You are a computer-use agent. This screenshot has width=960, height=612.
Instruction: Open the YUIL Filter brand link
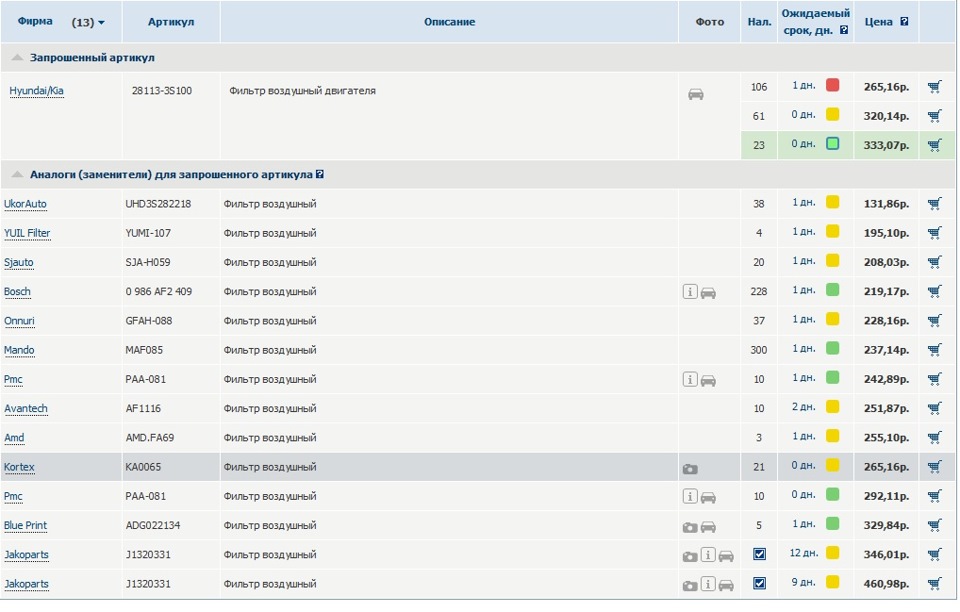pos(27,233)
